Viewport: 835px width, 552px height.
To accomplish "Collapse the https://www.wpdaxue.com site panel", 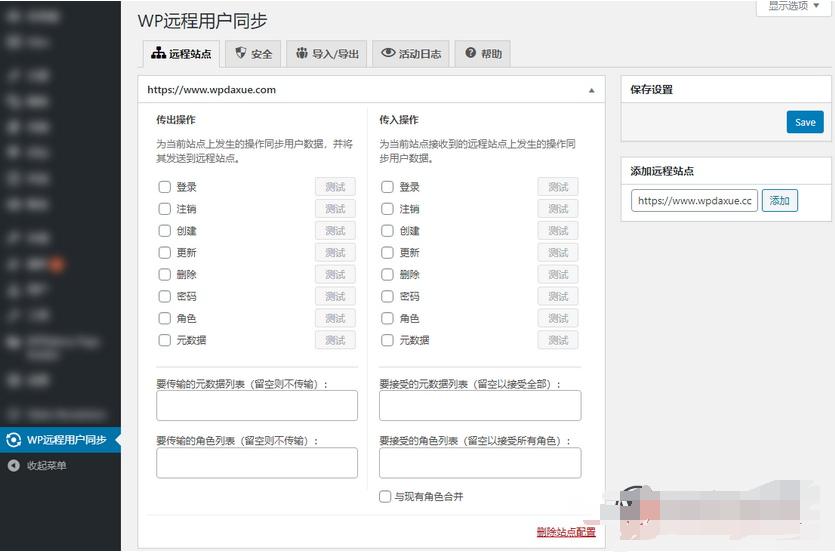I will point(591,90).
